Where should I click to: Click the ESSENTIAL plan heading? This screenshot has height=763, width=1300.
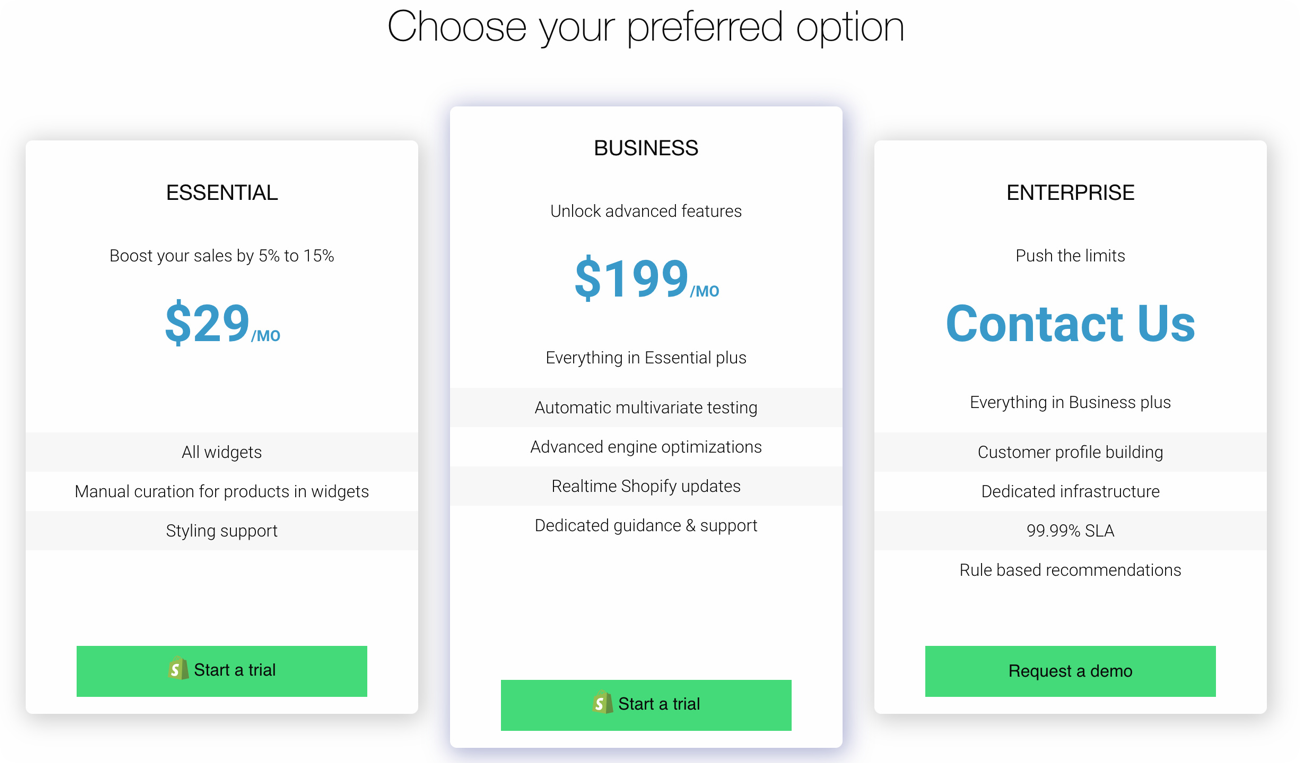click(222, 193)
